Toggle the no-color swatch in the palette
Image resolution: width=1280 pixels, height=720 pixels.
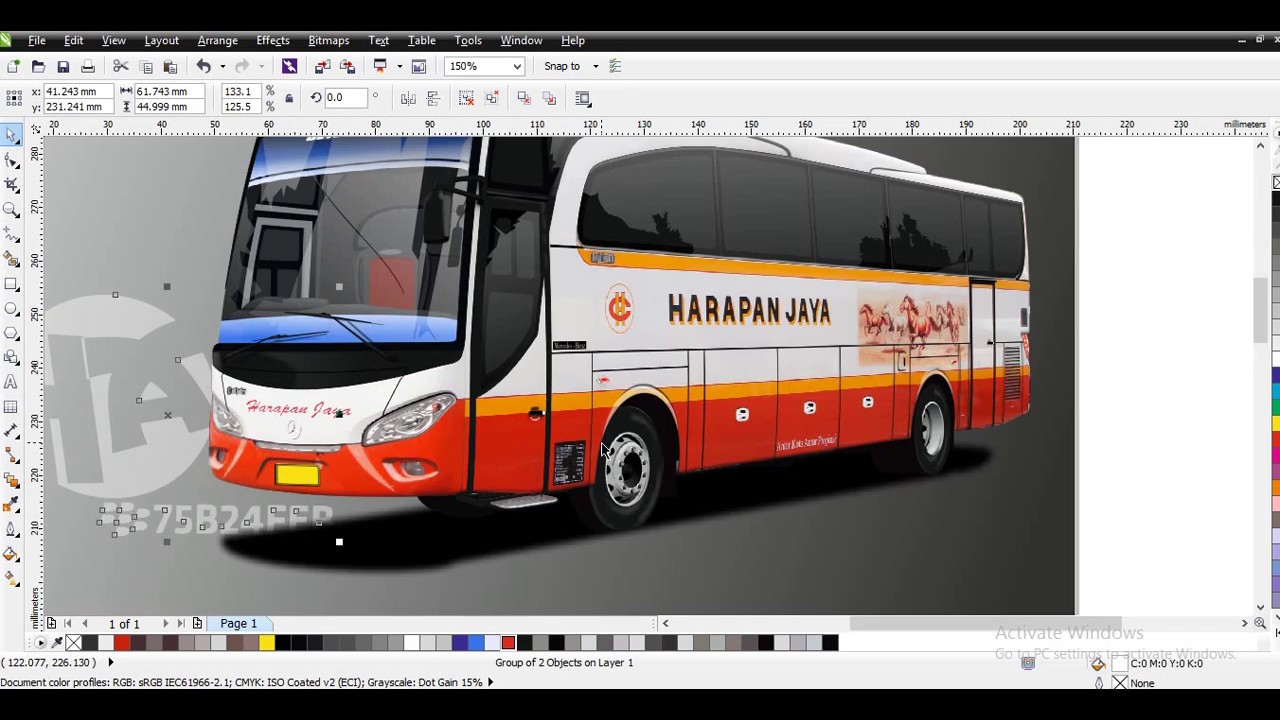click(74, 643)
